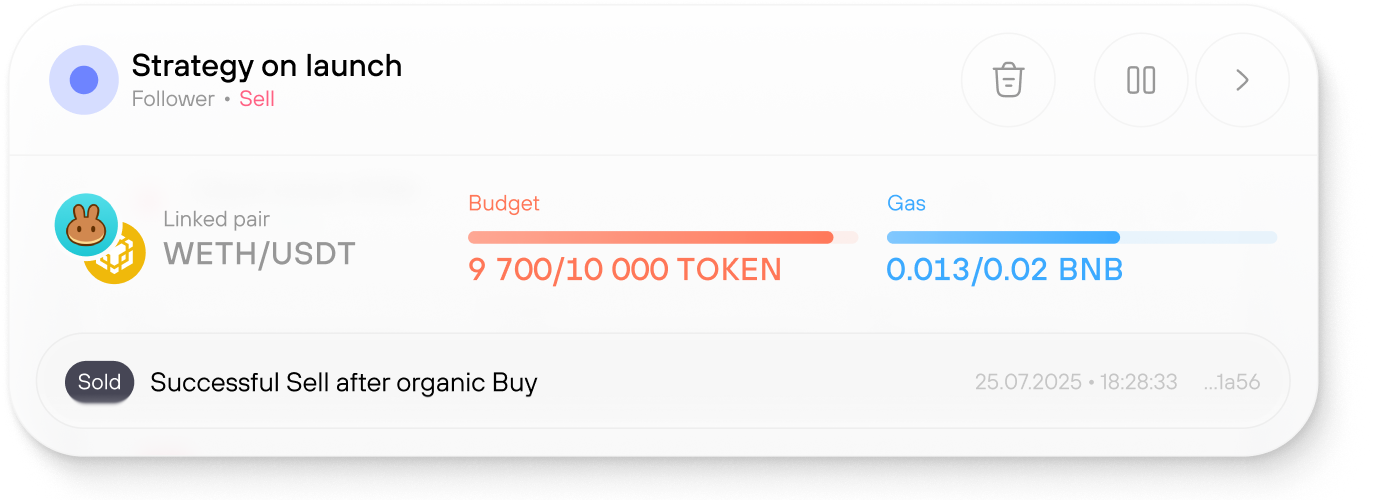Click the 9 700/10 000 TOKEN value

click(625, 269)
